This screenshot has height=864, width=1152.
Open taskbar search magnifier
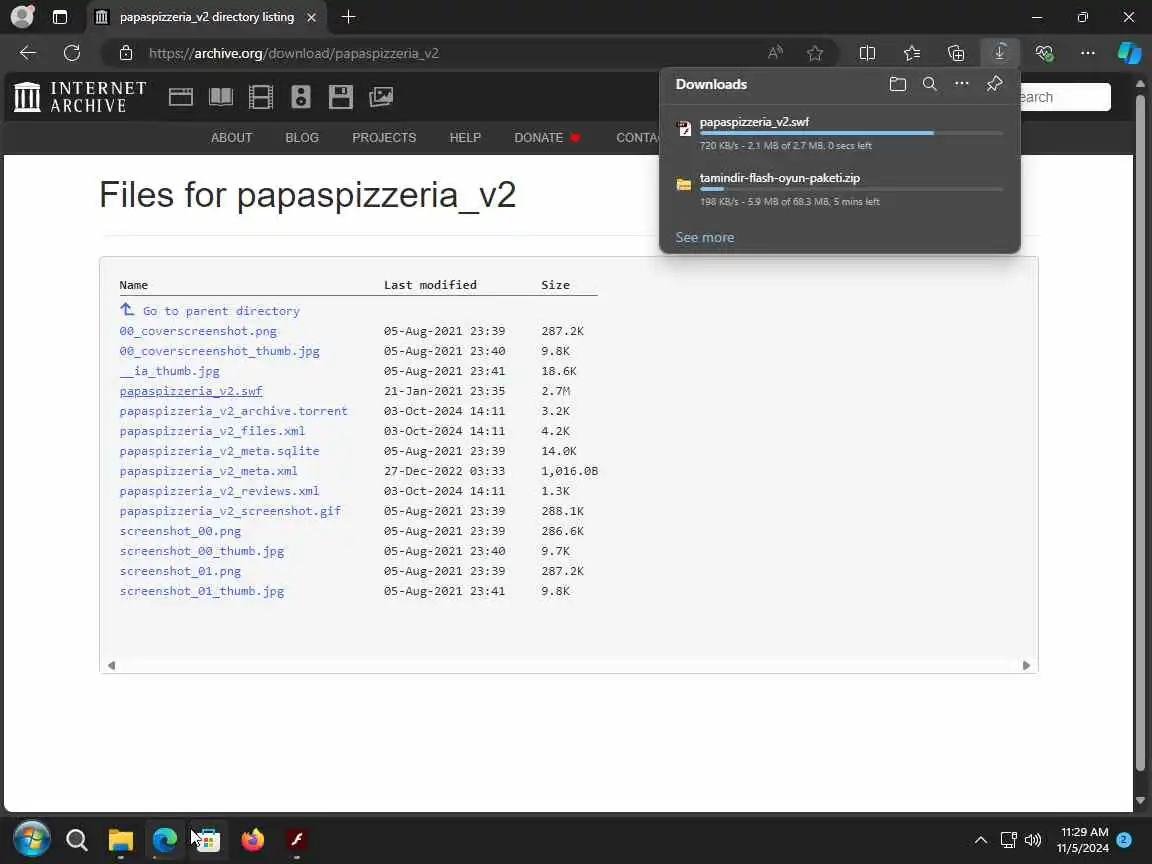tap(76, 839)
